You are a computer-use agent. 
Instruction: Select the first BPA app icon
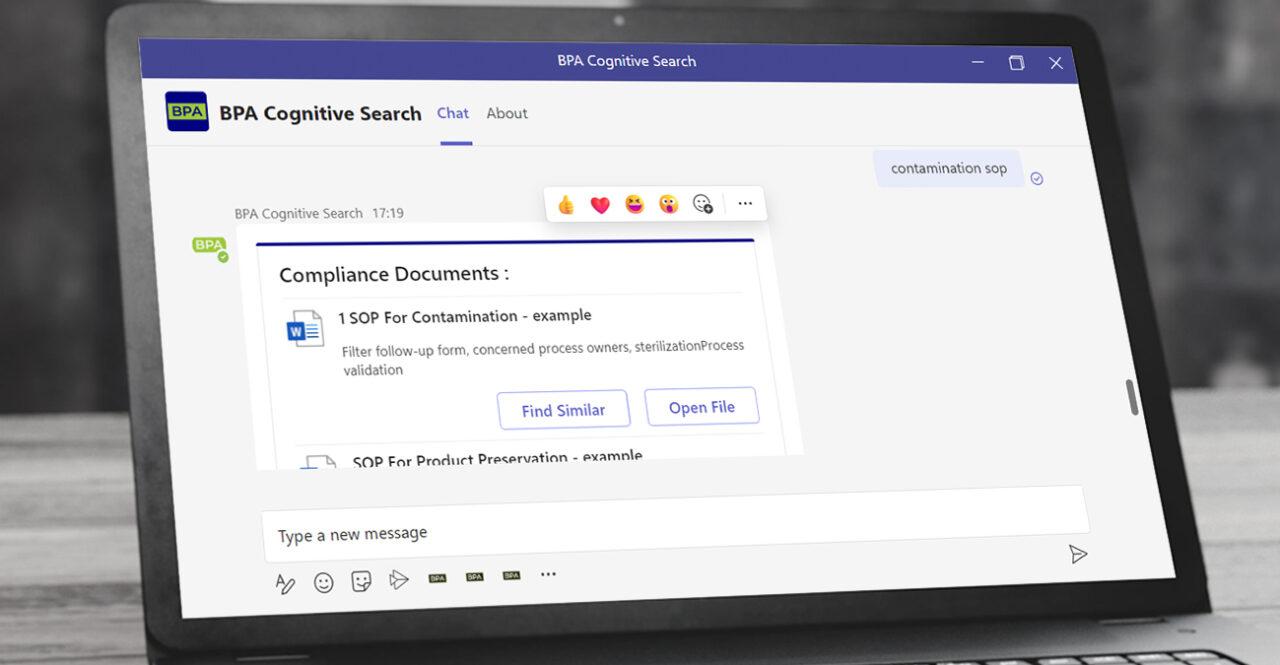click(x=437, y=577)
